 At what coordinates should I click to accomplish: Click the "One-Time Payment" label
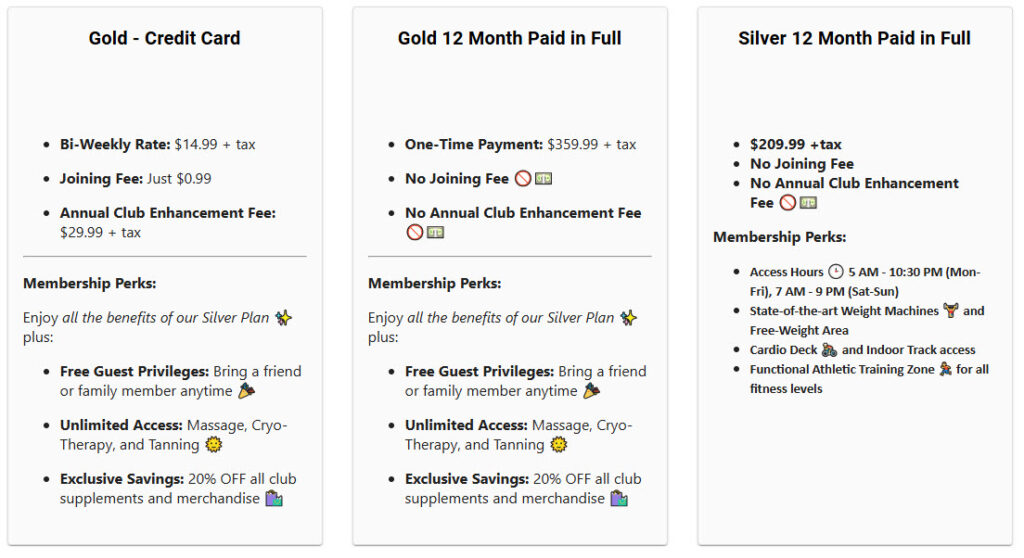coord(474,144)
